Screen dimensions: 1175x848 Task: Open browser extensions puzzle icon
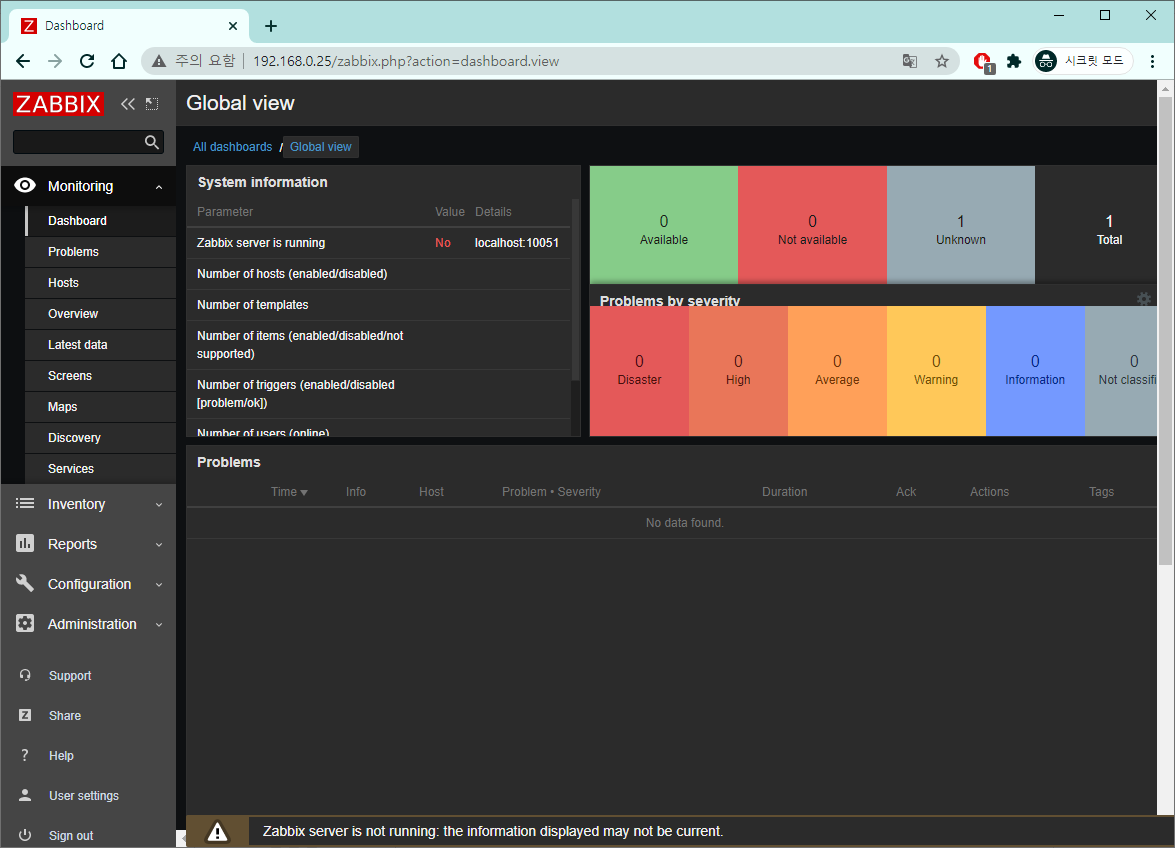pyautogui.click(x=1014, y=61)
